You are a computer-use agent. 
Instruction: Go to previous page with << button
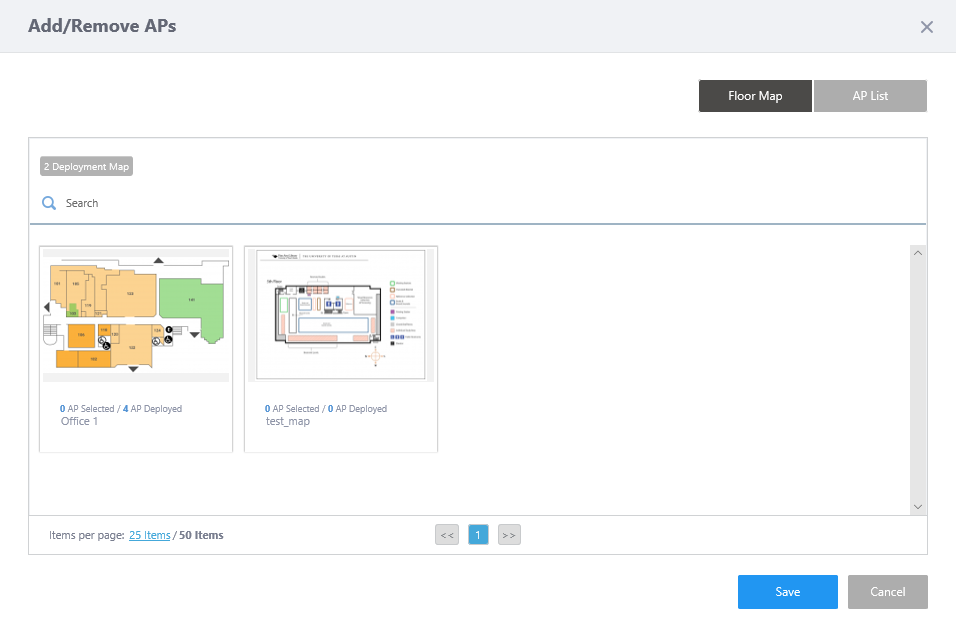(x=447, y=535)
